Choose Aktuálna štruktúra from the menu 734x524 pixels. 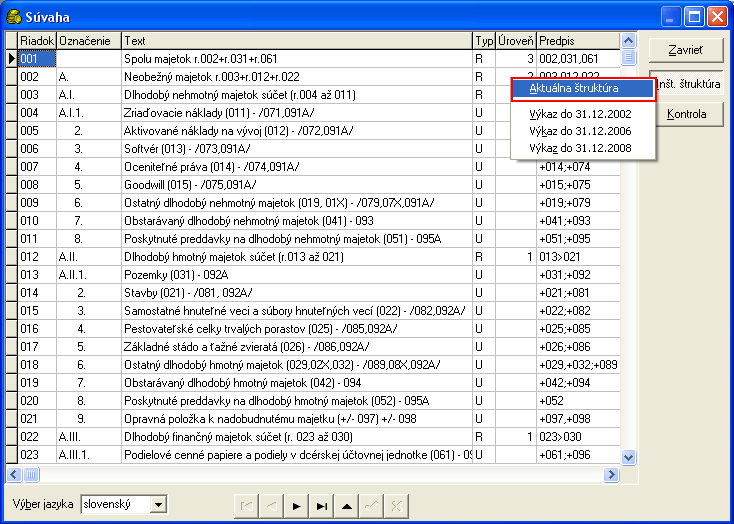[583, 89]
